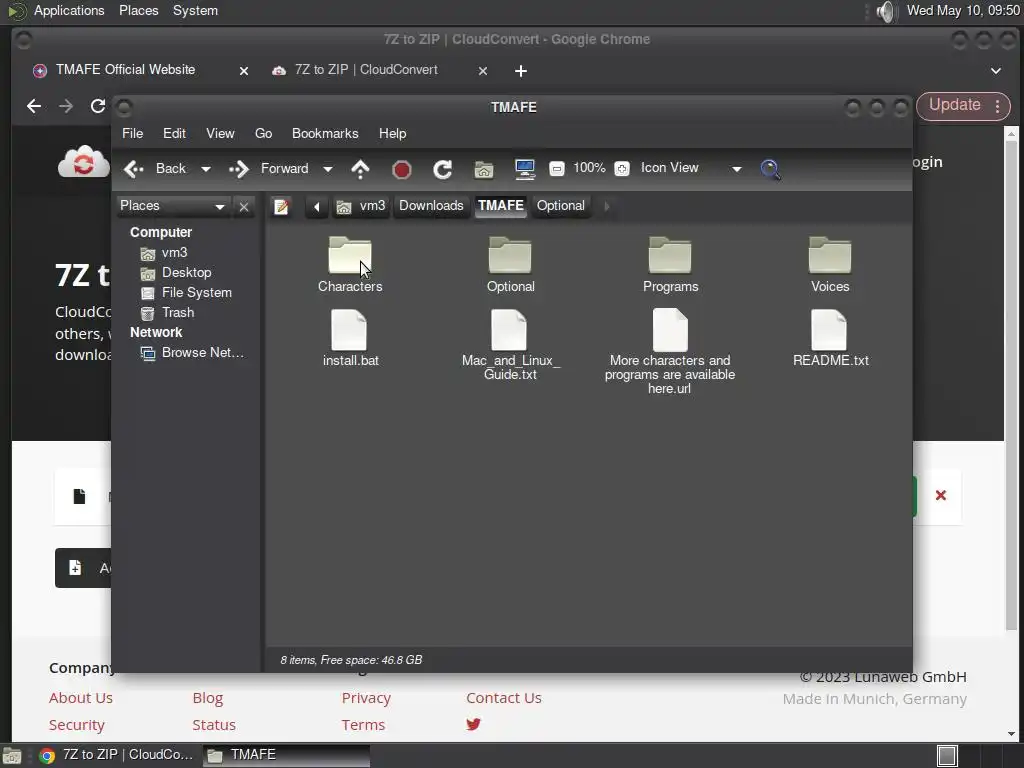Open the Computer location toolbar icon

click(x=524, y=169)
